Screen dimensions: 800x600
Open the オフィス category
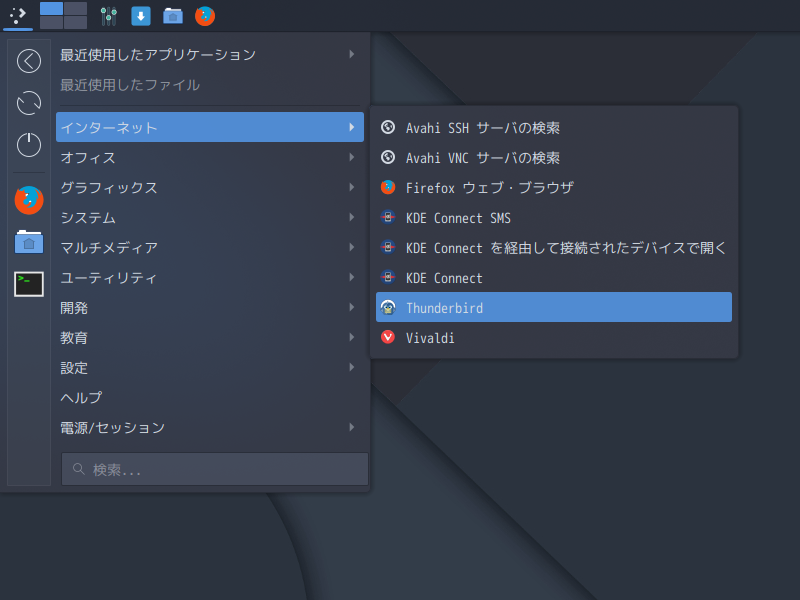click(210, 157)
